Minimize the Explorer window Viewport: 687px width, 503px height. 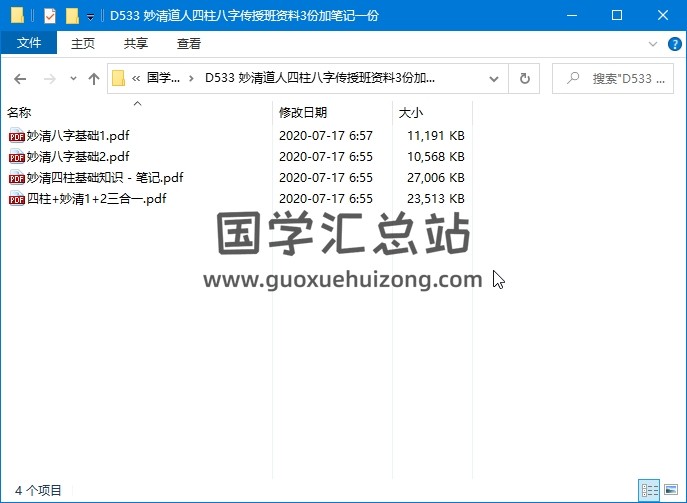(x=571, y=15)
